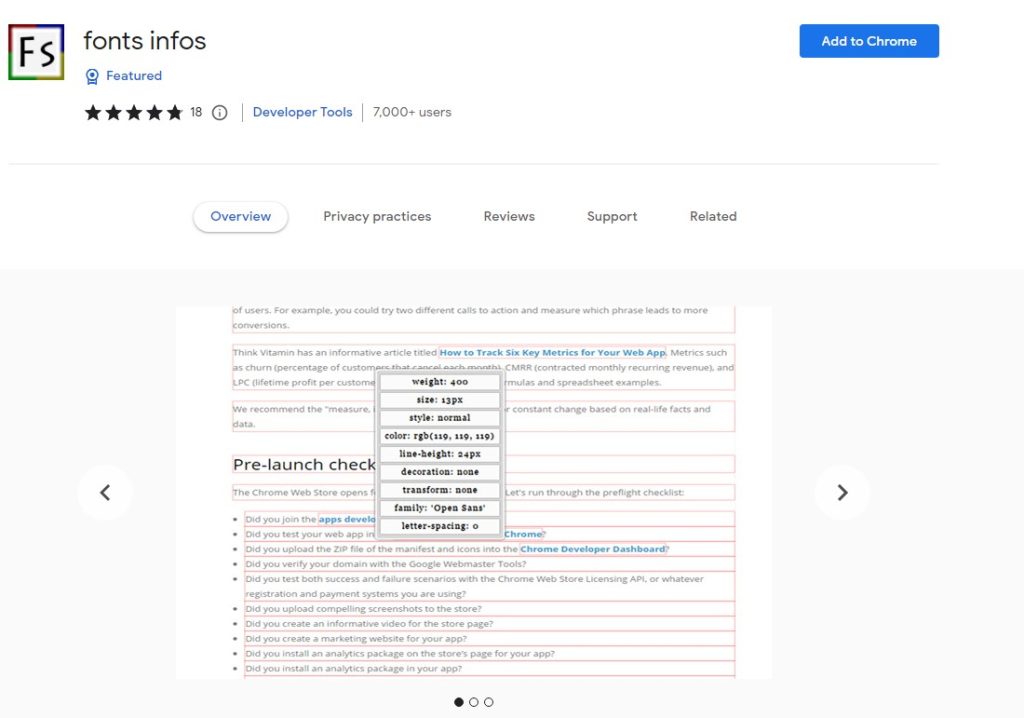This screenshot has width=1024, height=718.
Task: Select the third carousel dot
Action: pyautogui.click(x=488, y=702)
